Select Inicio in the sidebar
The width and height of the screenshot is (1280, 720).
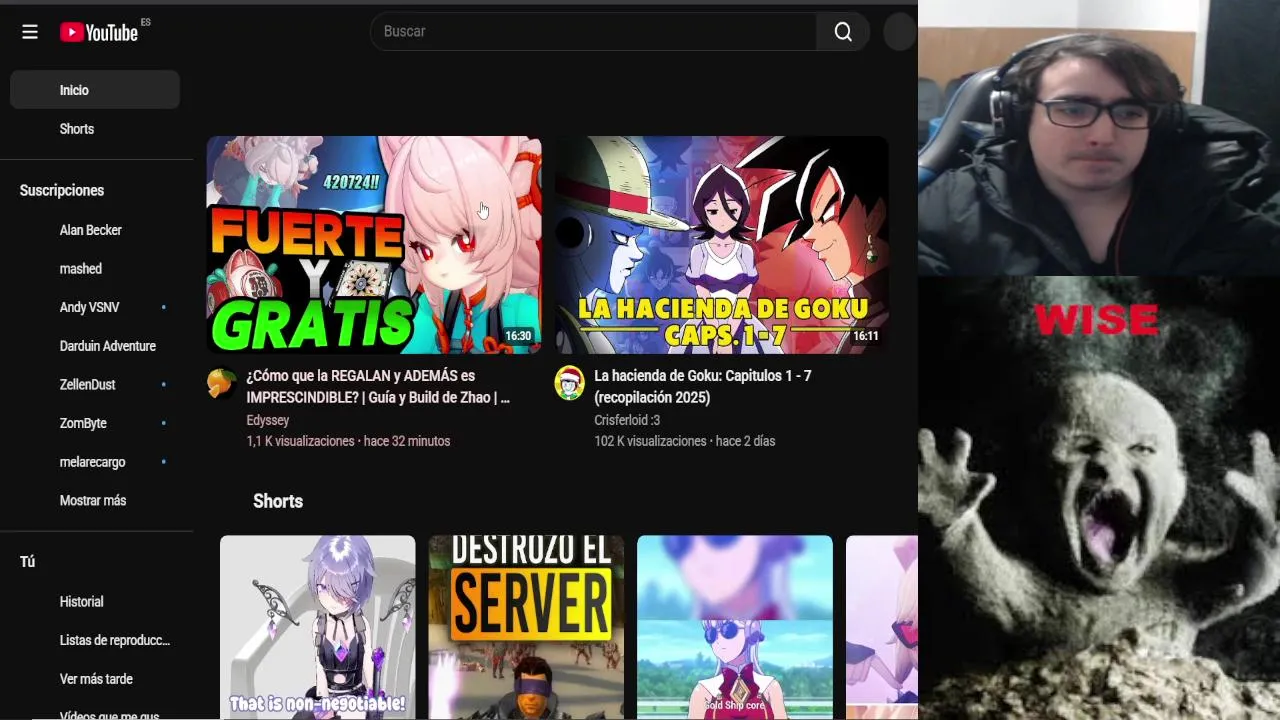pyautogui.click(x=95, y=90)
